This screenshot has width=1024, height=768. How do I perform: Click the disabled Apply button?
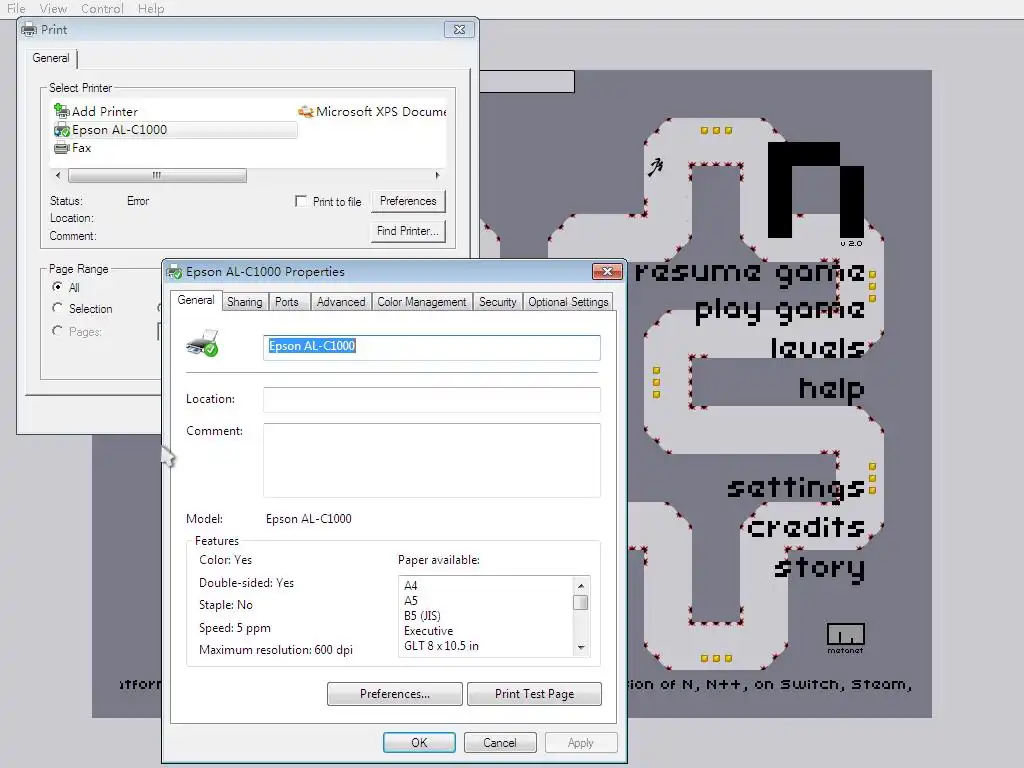[581, 743]
